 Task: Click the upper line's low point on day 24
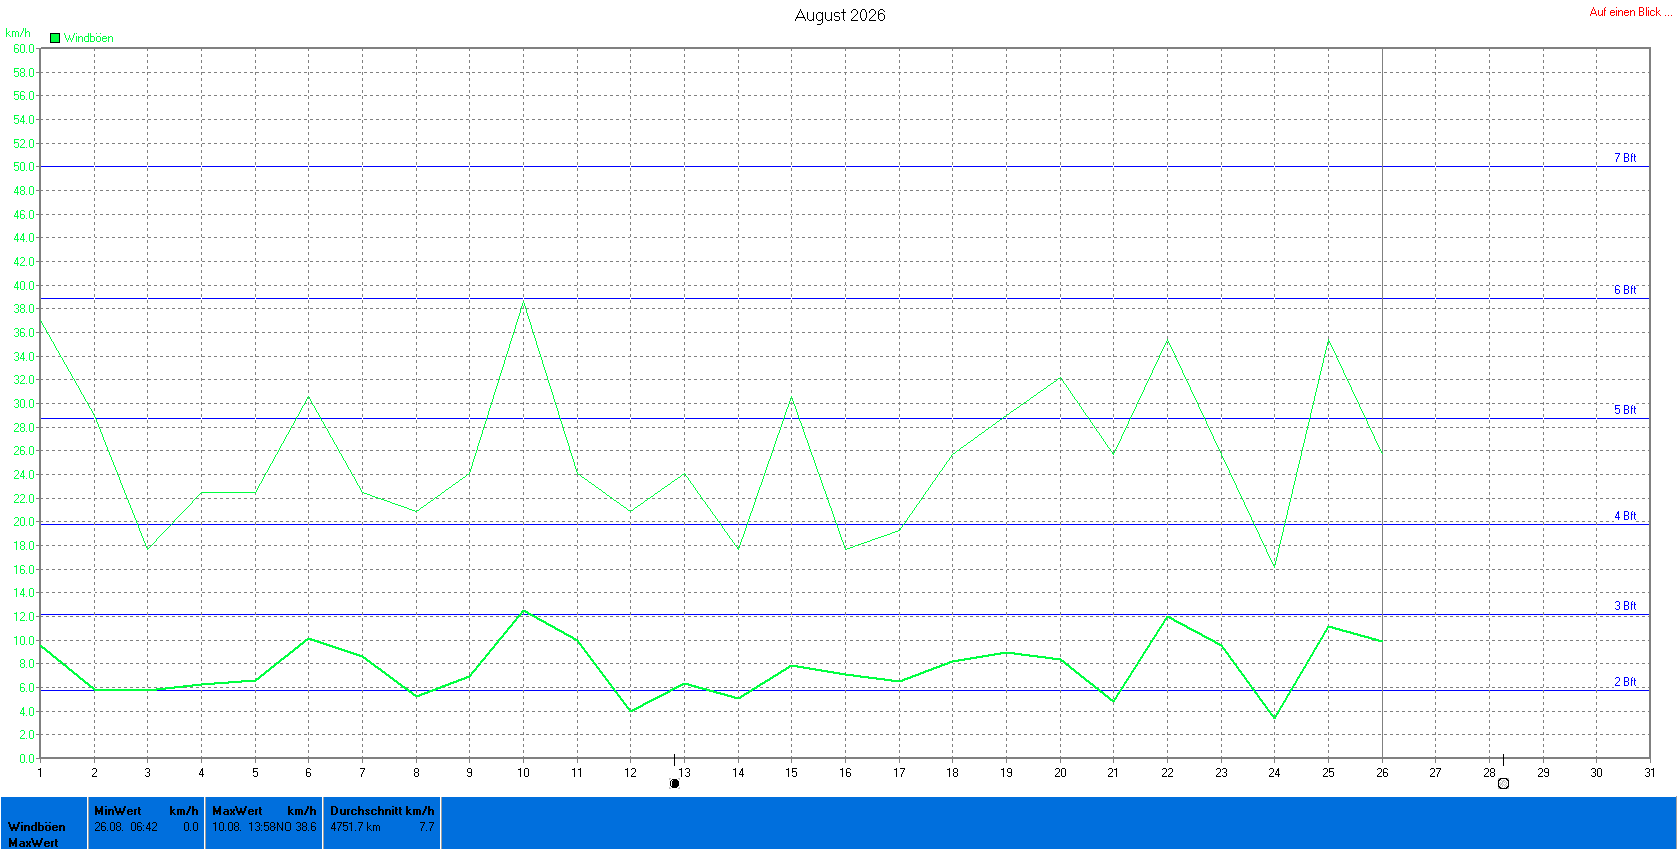pos(1275,568)
